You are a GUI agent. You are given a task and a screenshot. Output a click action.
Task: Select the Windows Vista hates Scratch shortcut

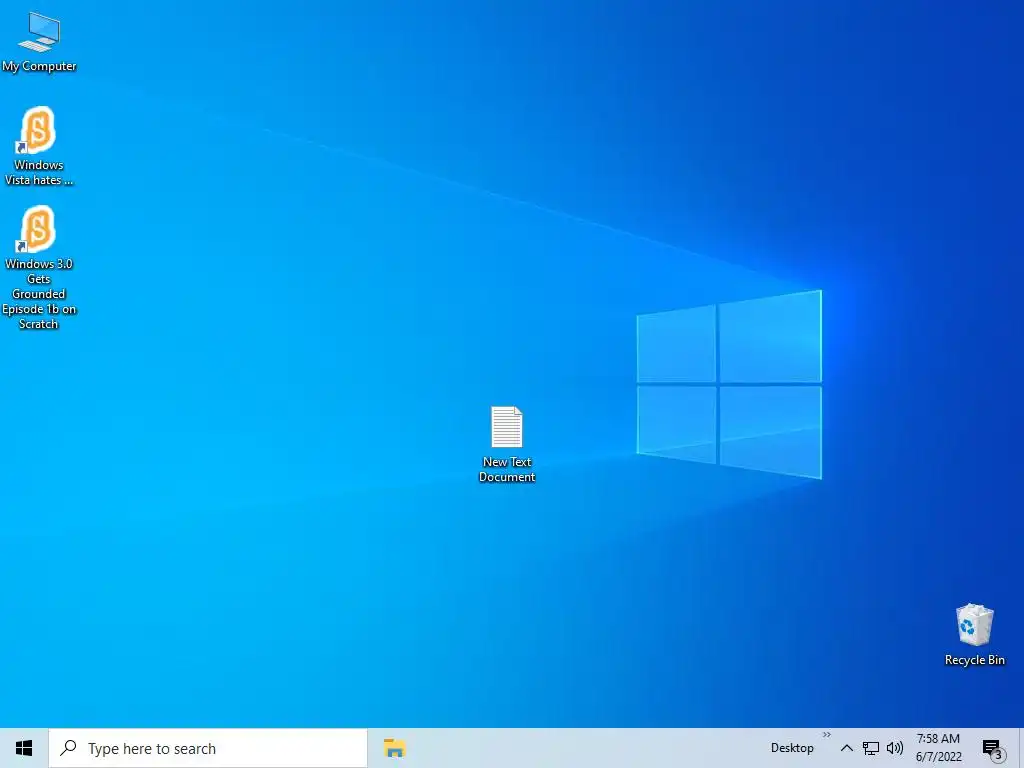(x=39, y=146)
